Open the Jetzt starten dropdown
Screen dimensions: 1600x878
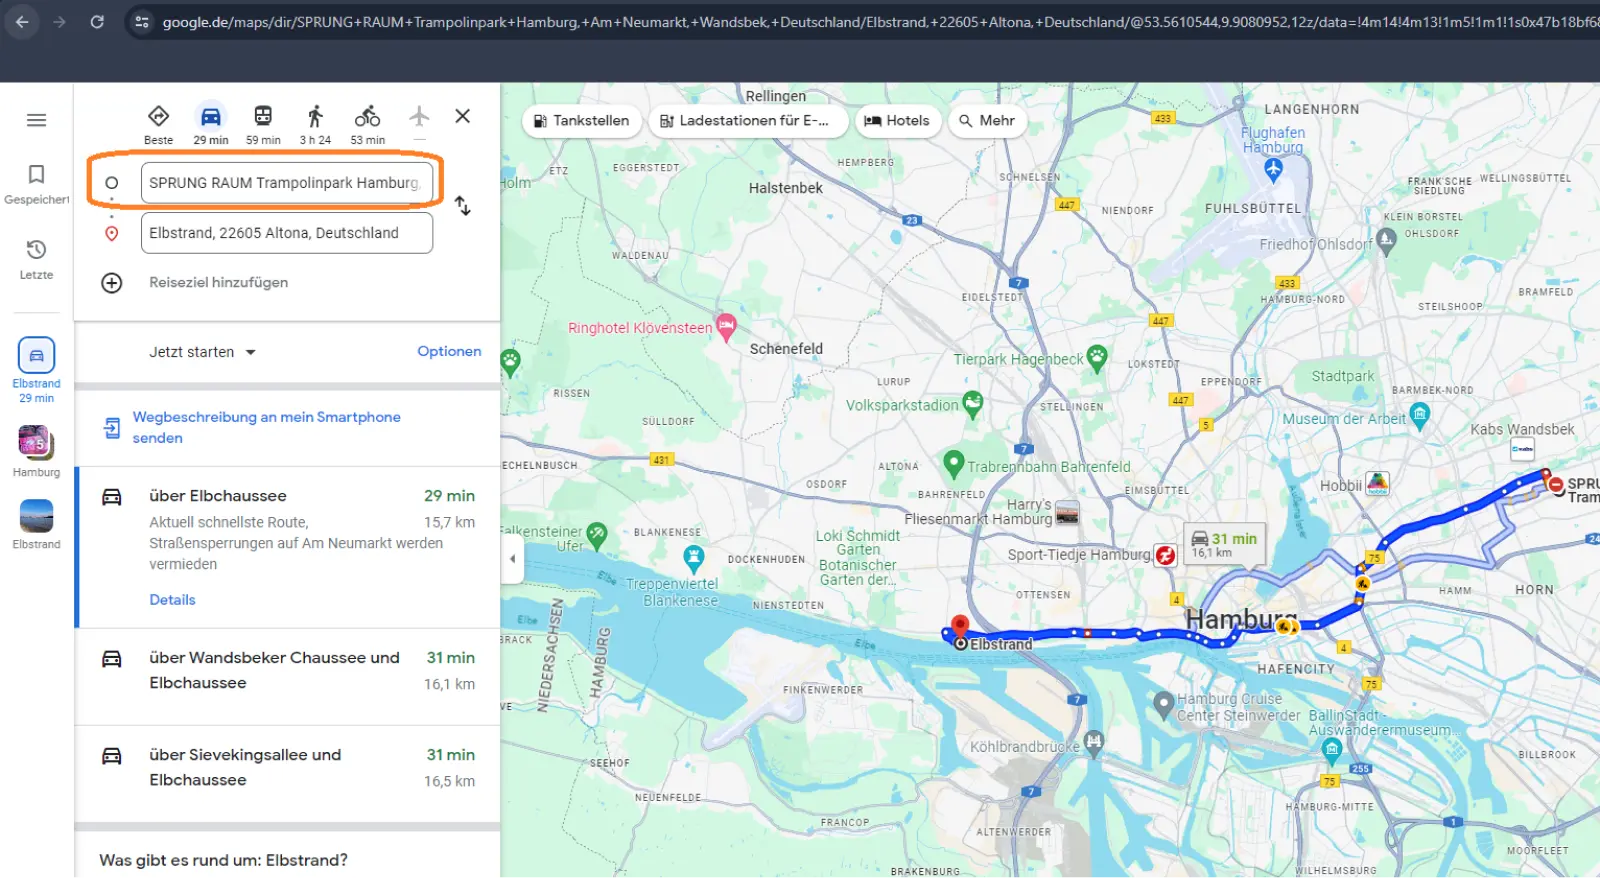[202, 352]
